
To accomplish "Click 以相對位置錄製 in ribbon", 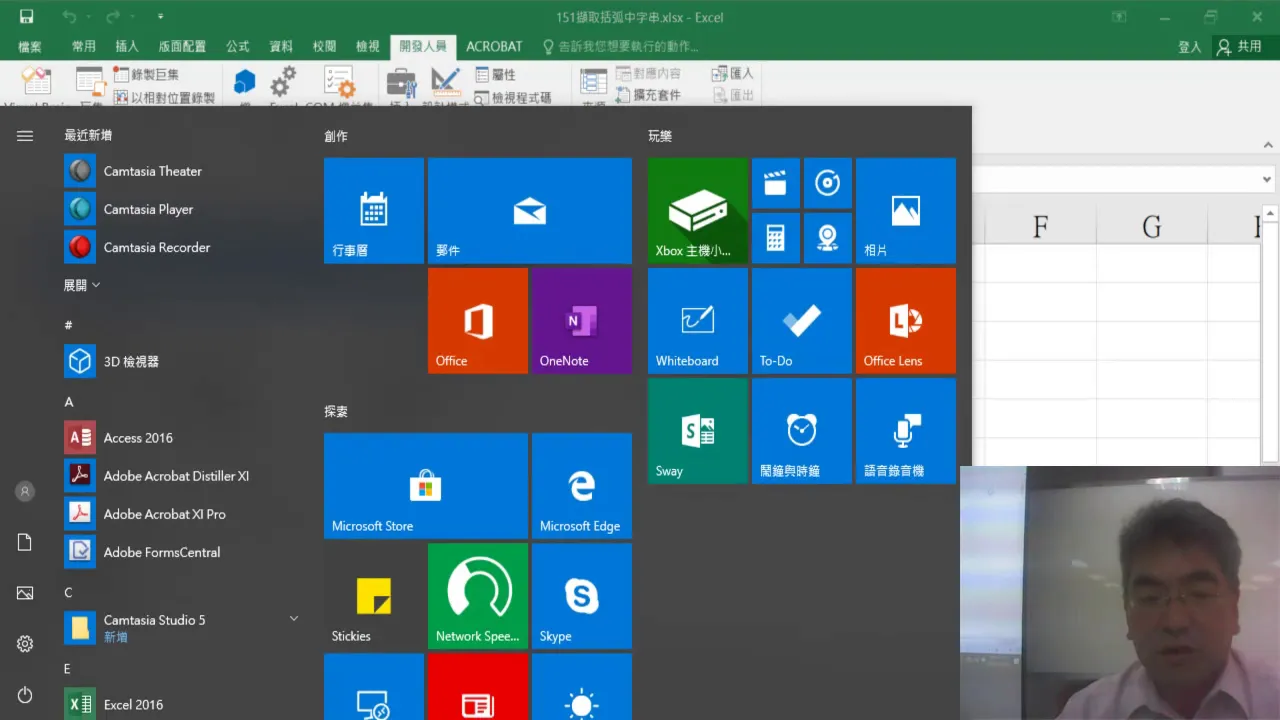I will click(164, 97).
